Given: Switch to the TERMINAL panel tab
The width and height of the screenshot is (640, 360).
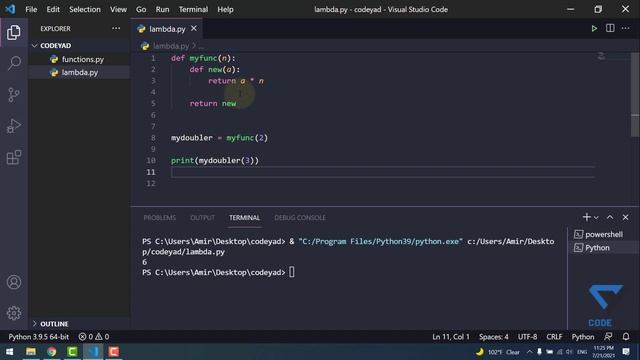Looking at the screenshot, I should click(244, 218).
